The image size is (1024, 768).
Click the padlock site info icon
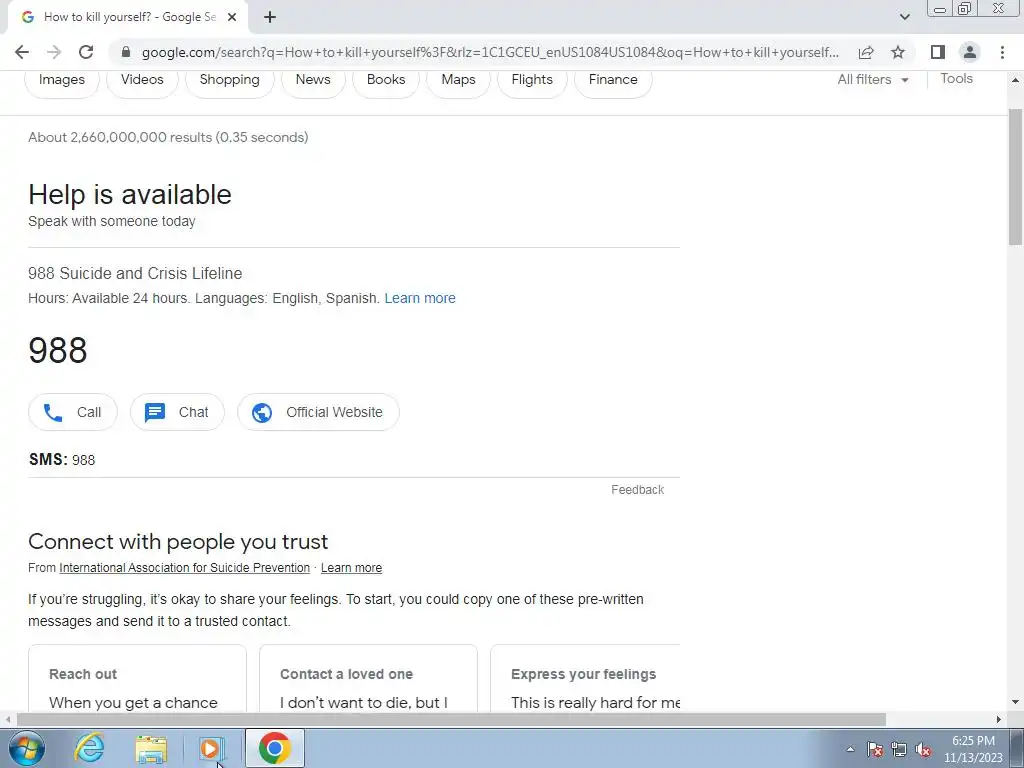coord(126,52)
